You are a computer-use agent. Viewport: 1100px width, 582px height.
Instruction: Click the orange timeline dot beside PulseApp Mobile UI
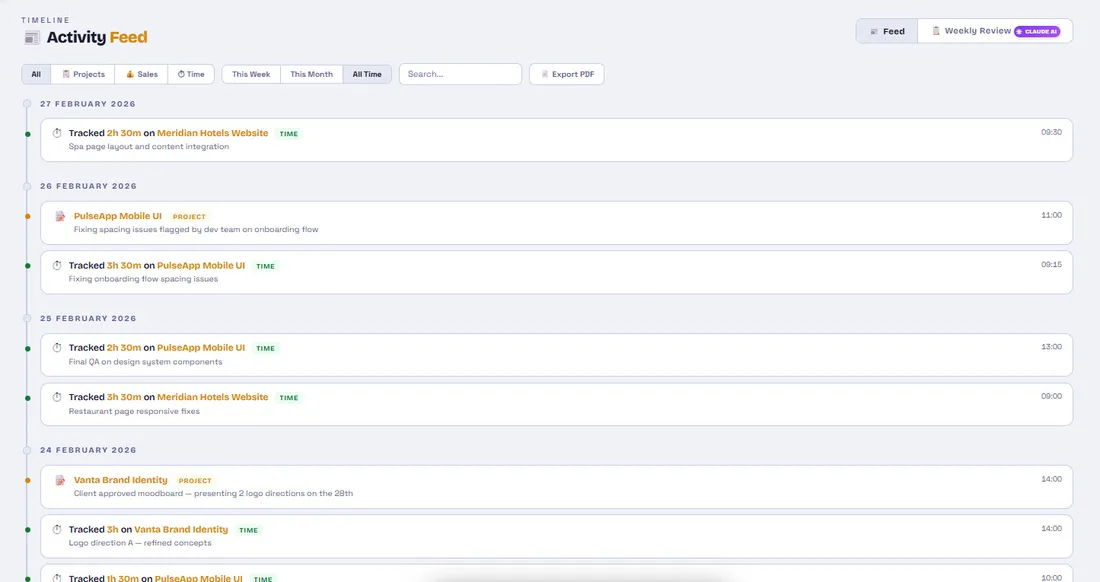tap(26, 214)
